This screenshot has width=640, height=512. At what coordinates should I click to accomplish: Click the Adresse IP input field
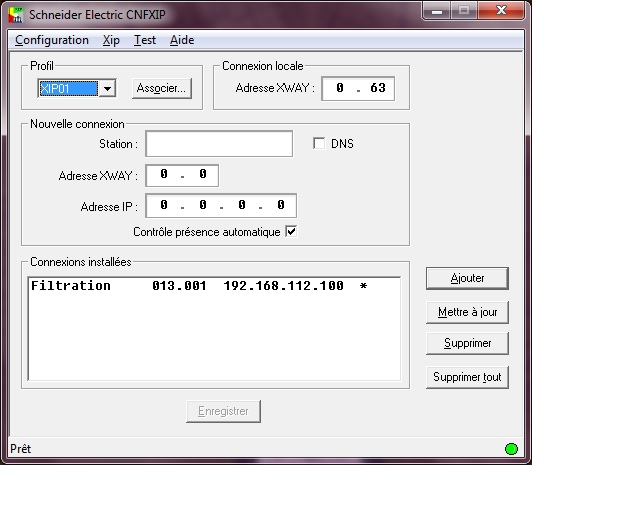coord(221,206)
